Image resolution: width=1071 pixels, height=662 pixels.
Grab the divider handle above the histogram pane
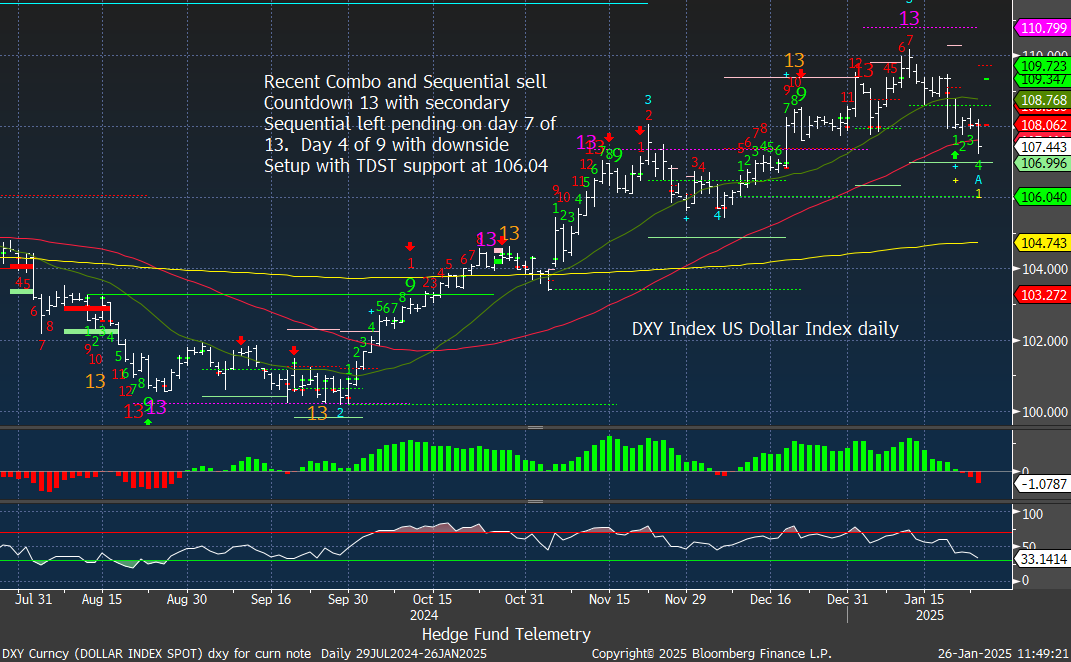[x=536, y=428]
